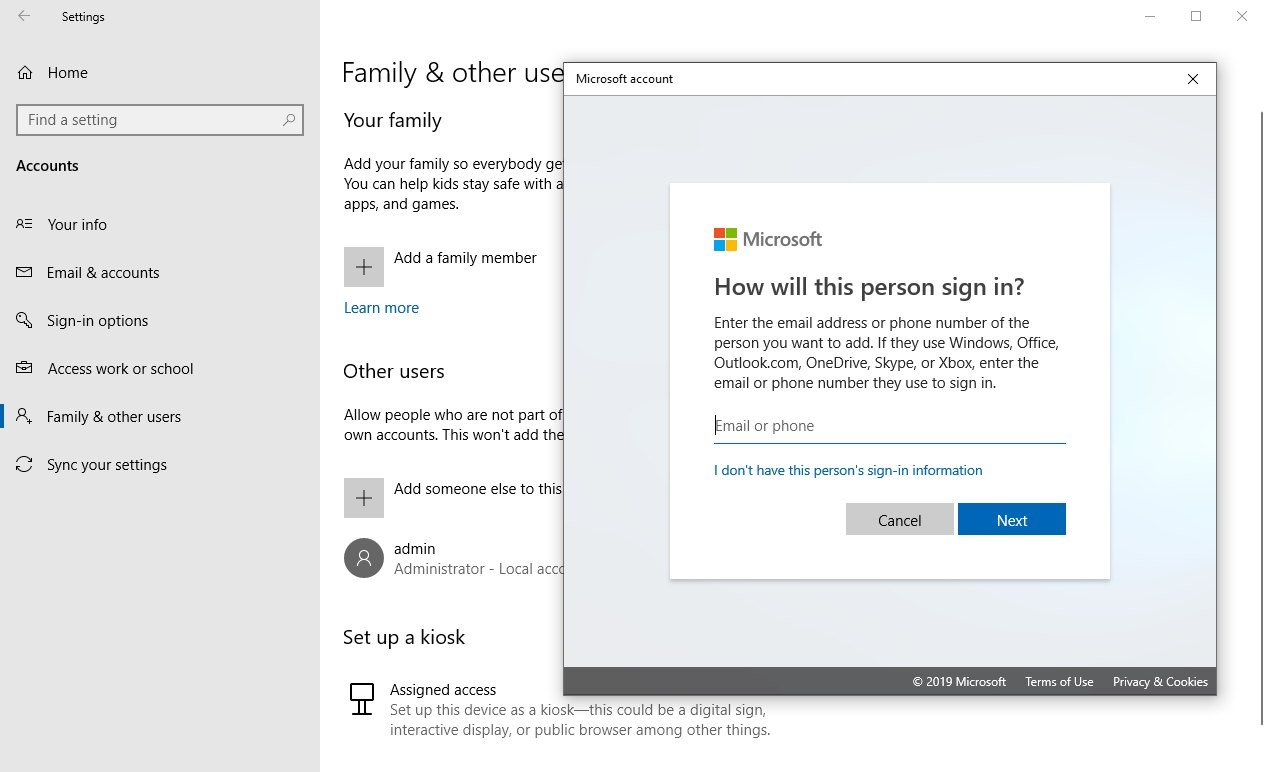
Task: Open Access work or school
Action: (120, 369)
